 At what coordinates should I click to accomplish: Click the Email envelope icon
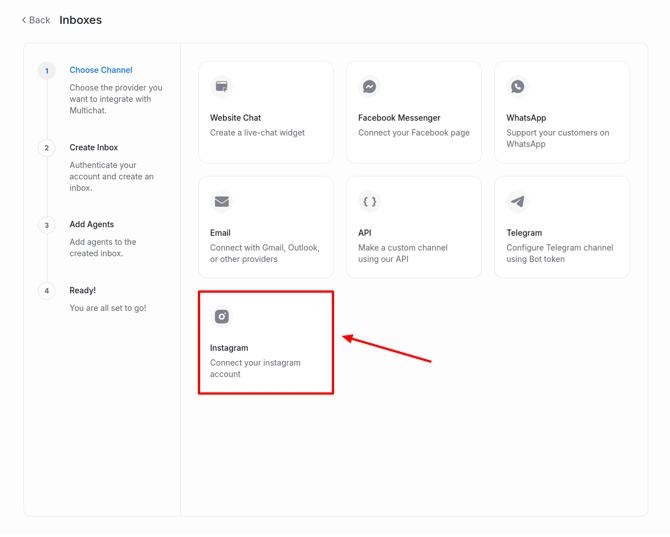[222, 202]
